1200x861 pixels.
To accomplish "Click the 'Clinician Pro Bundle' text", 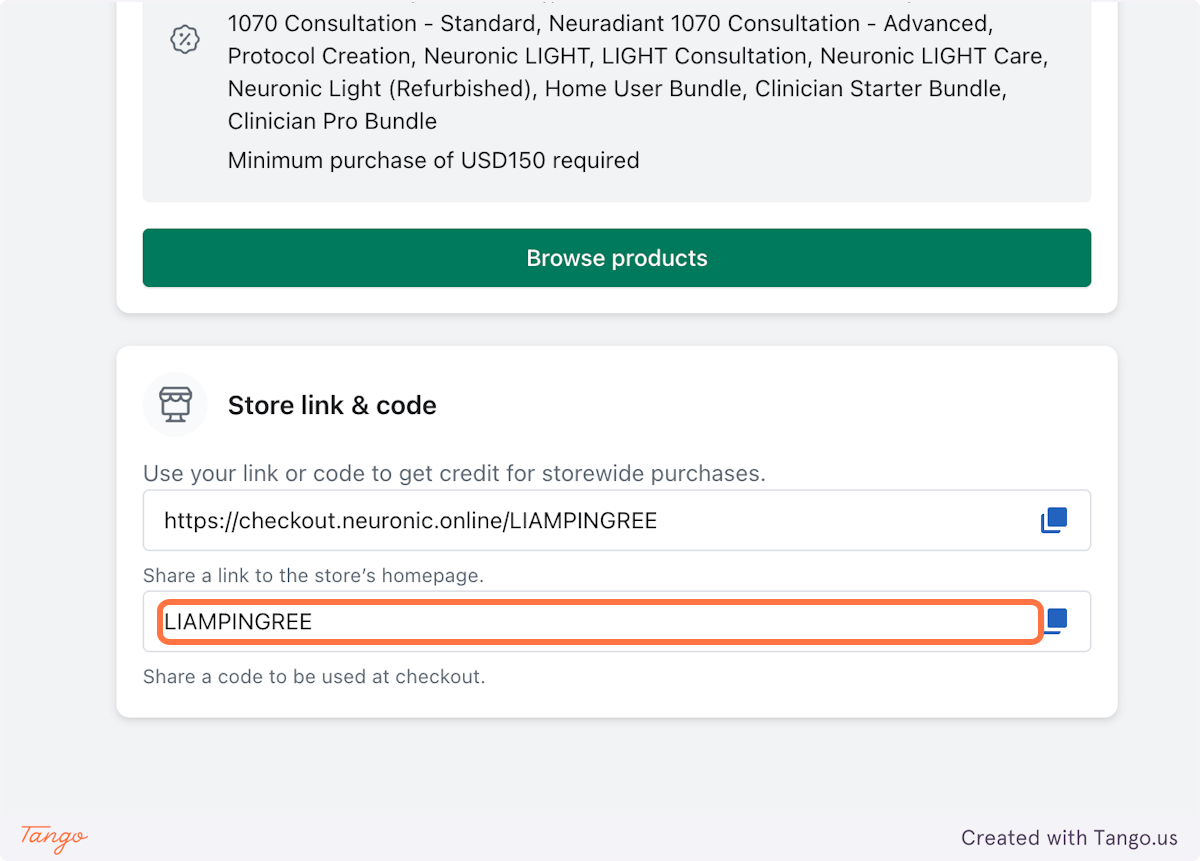I will pos(332,121).
